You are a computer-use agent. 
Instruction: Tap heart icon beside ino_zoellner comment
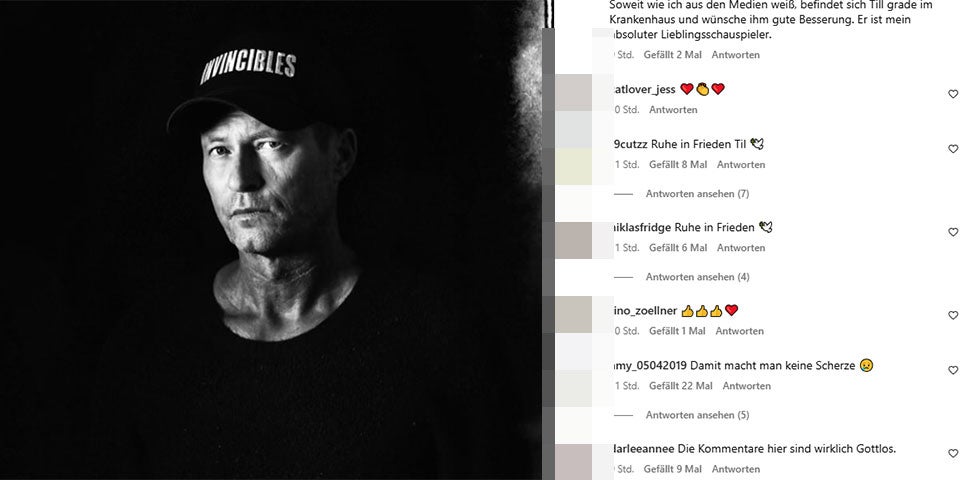(x=953, y=315)
